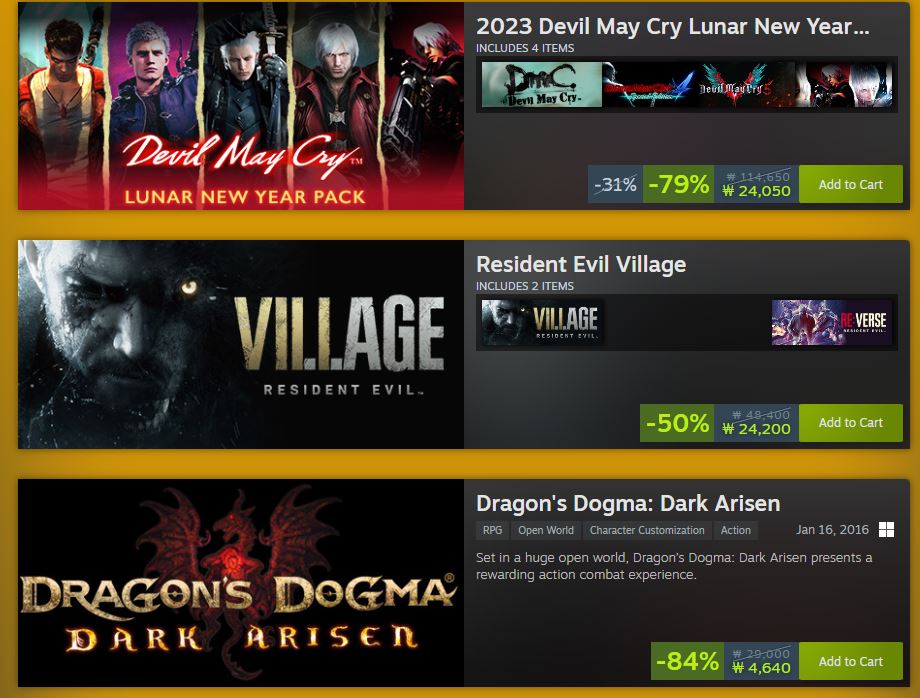Click the Devil May Cry Lunar New Year banner

(241, 106)
